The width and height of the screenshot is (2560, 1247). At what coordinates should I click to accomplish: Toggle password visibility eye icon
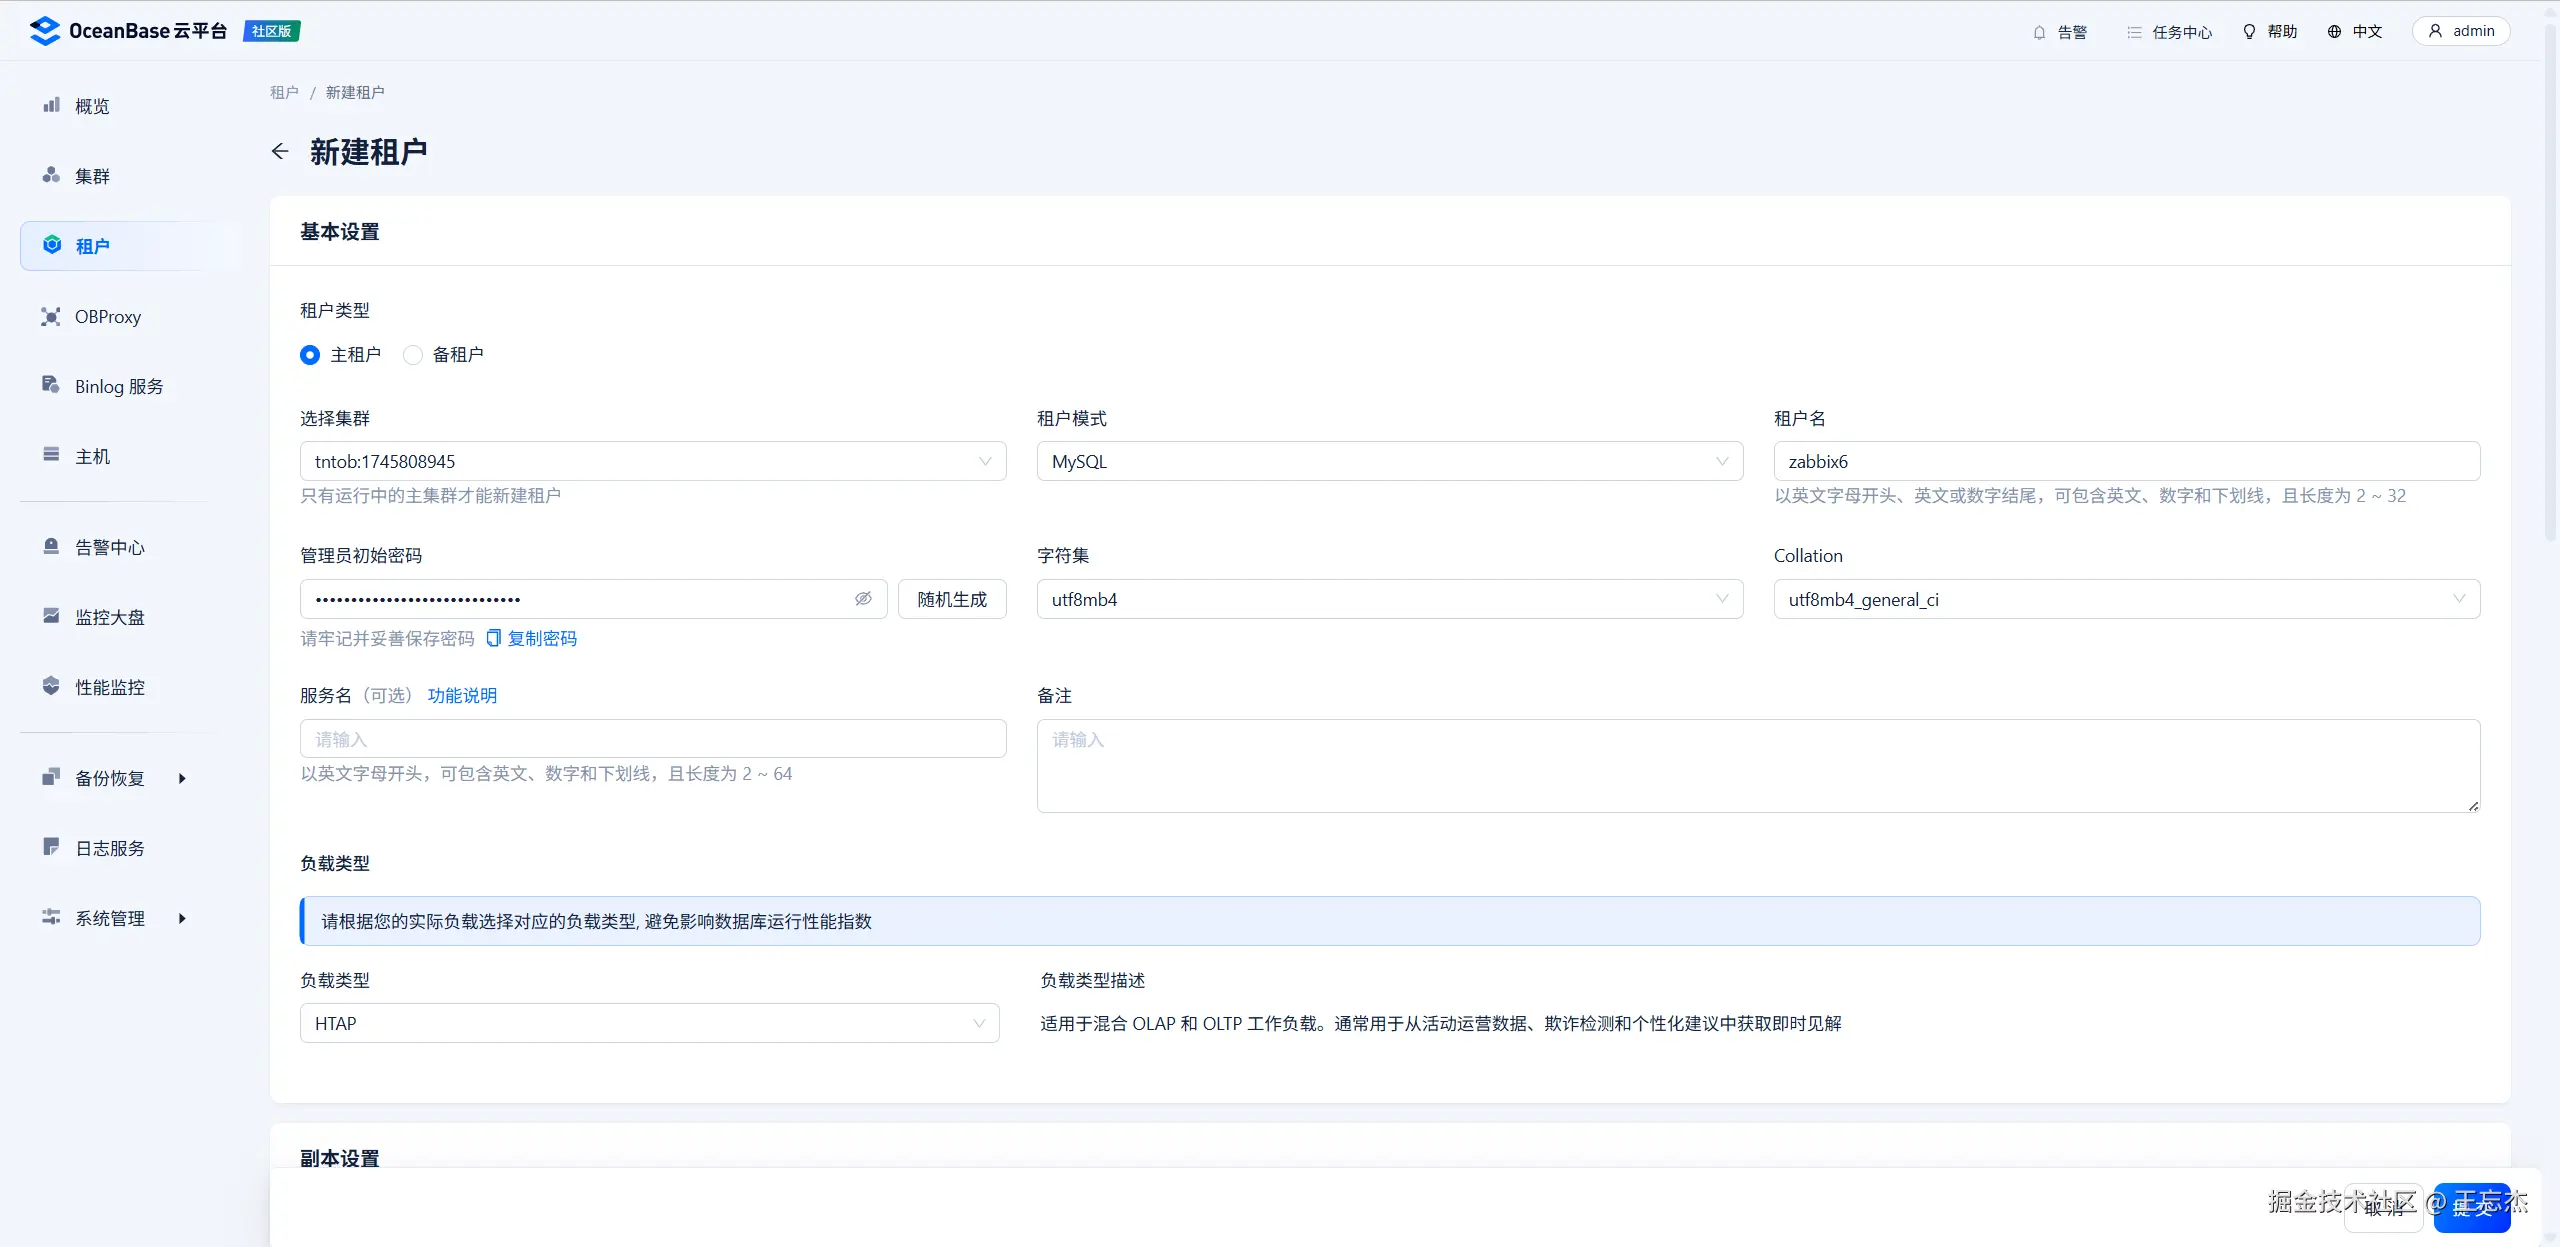(x=863, y=599)
